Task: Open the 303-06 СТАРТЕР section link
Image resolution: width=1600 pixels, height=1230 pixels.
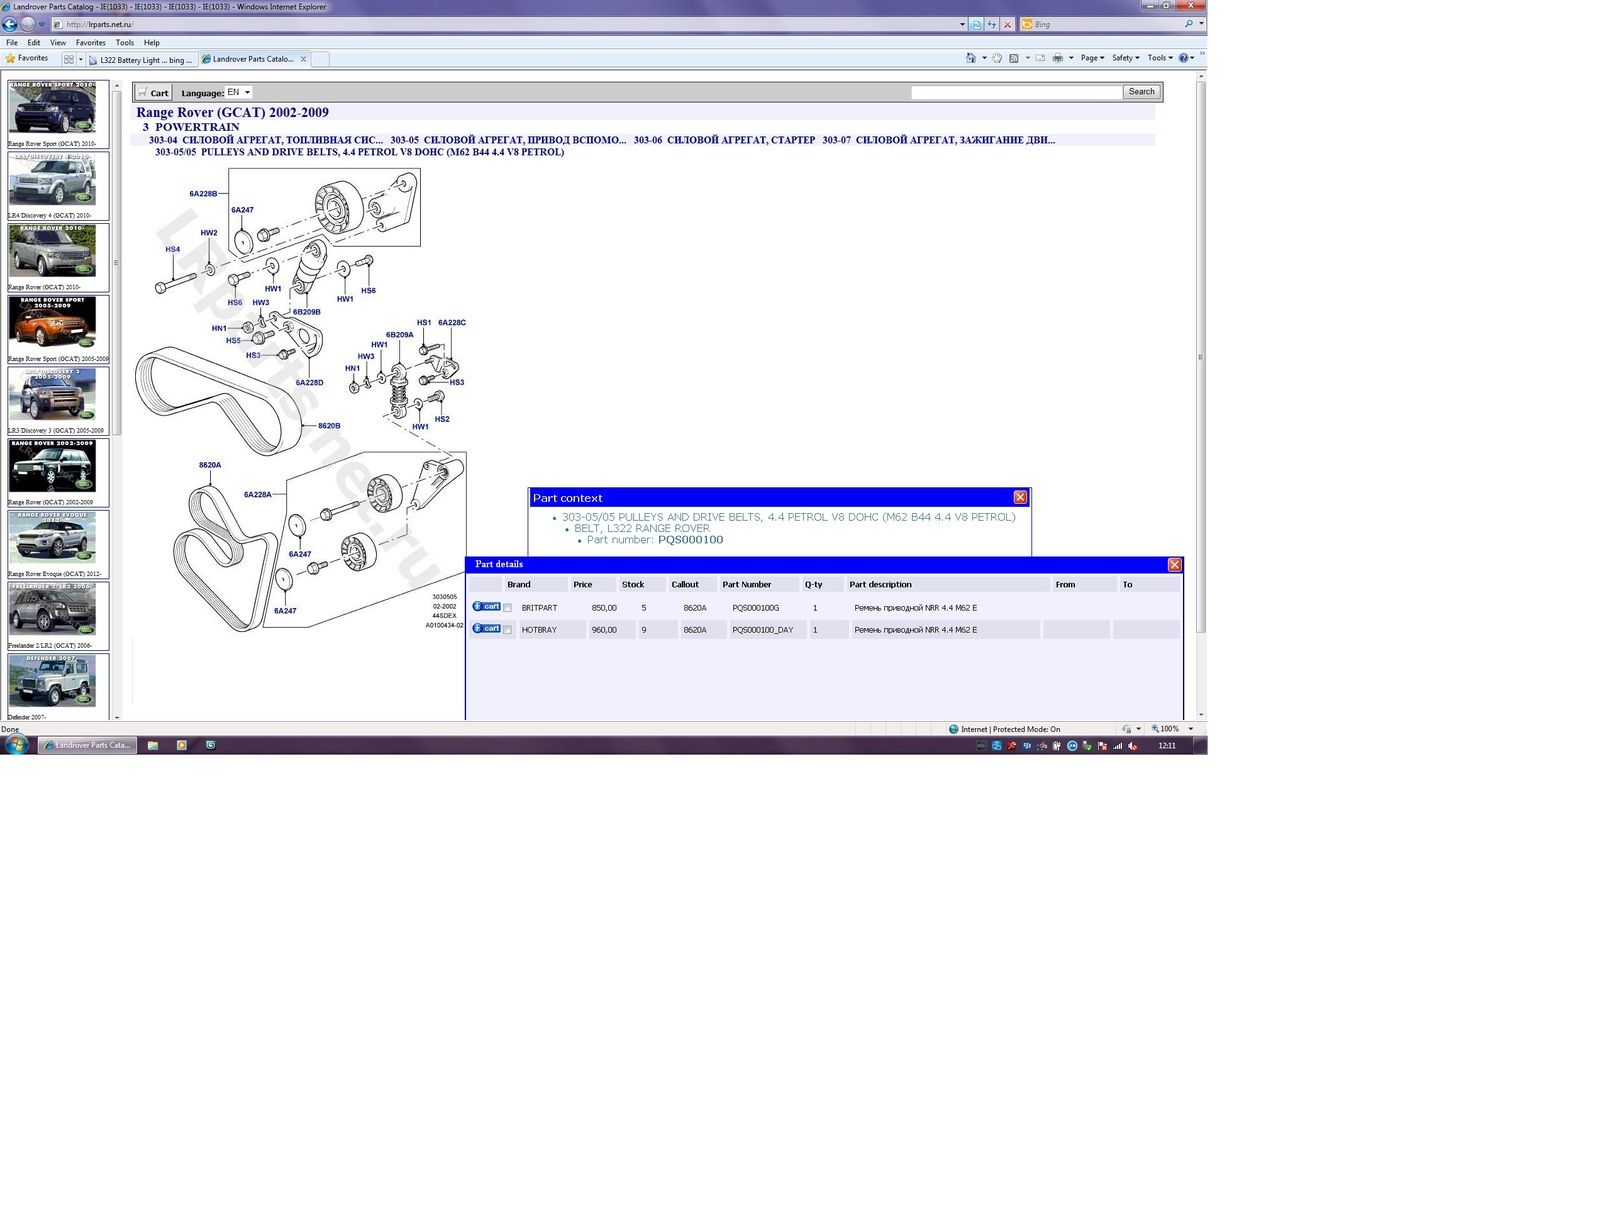Action: (724, 140)
